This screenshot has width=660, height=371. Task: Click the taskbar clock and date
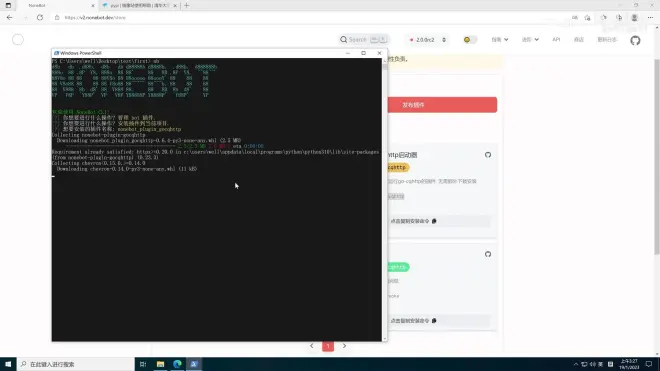[x=629, y=364]
